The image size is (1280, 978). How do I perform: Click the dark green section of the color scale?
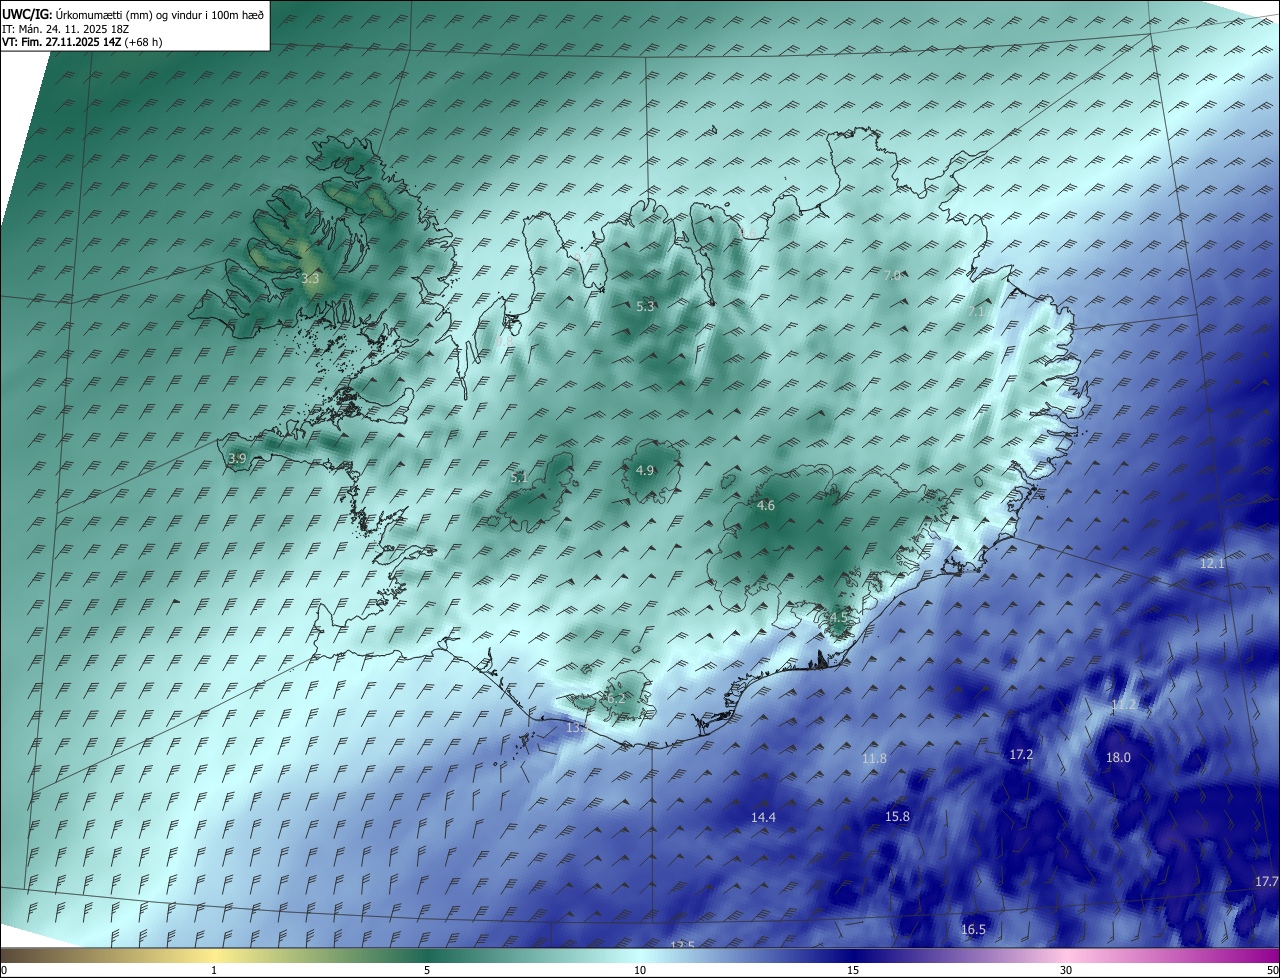[x=427, y=955]
